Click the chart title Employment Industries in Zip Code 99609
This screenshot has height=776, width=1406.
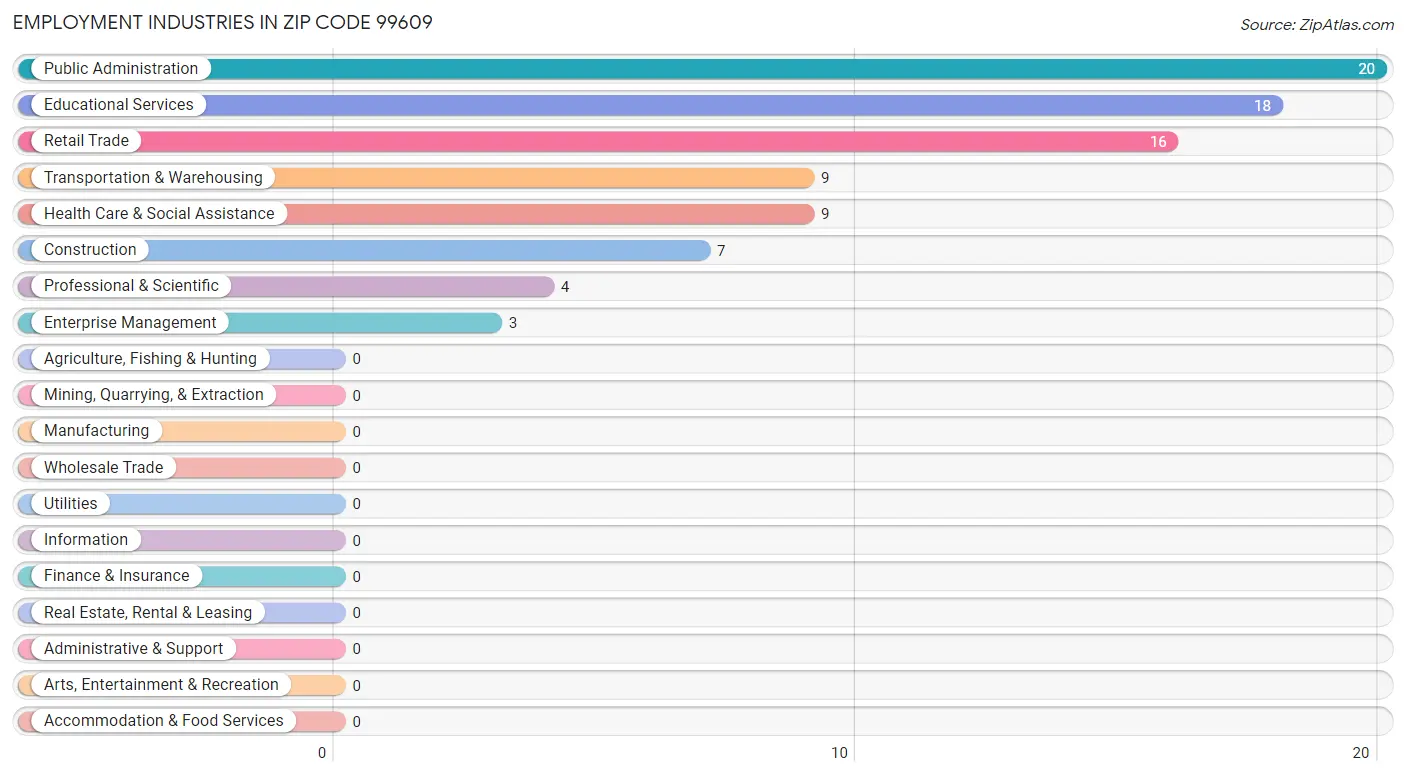coord(223,22)
